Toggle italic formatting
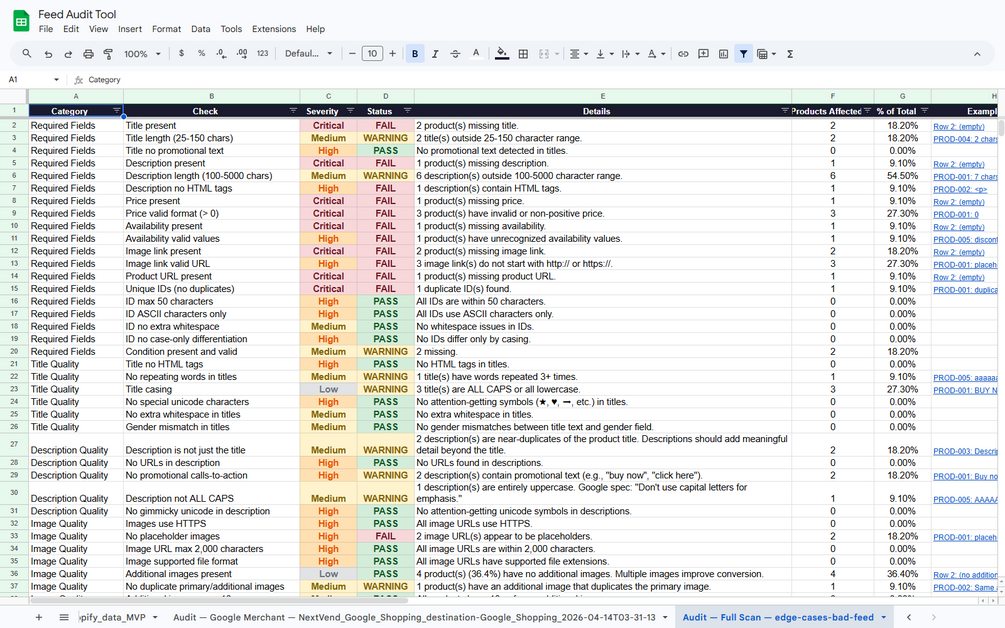 (x=435, y=54)
